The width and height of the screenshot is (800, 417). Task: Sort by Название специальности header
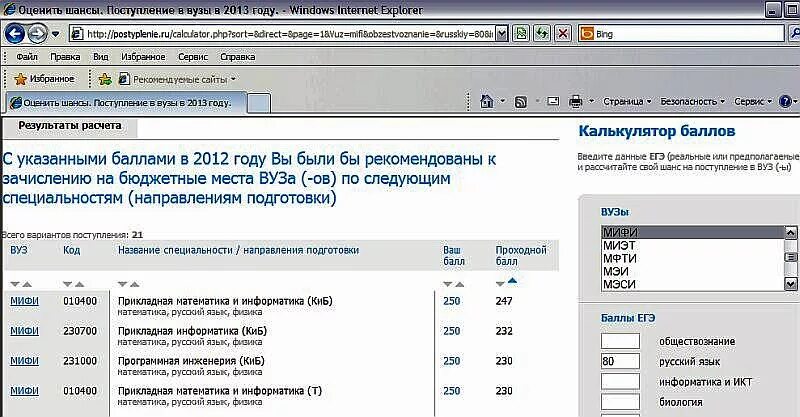pos(238,250)
